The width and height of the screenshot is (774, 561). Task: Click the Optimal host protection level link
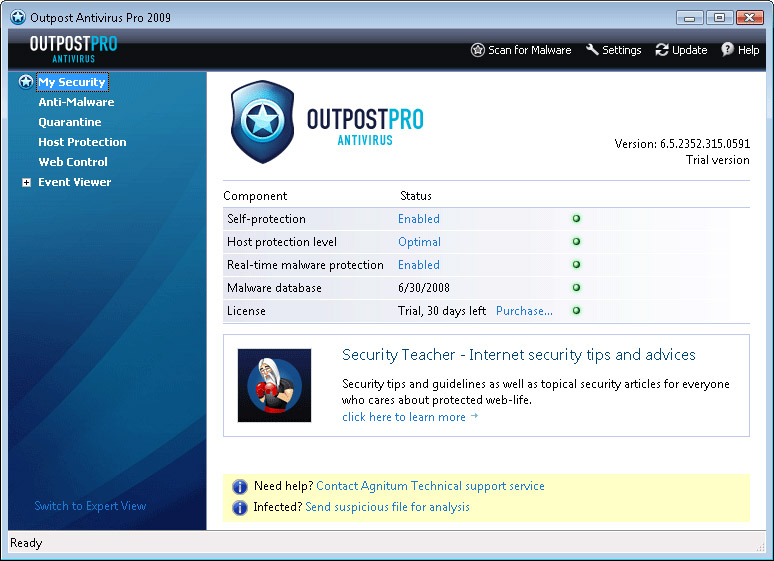pyautogui.click(x=419, y=242)
